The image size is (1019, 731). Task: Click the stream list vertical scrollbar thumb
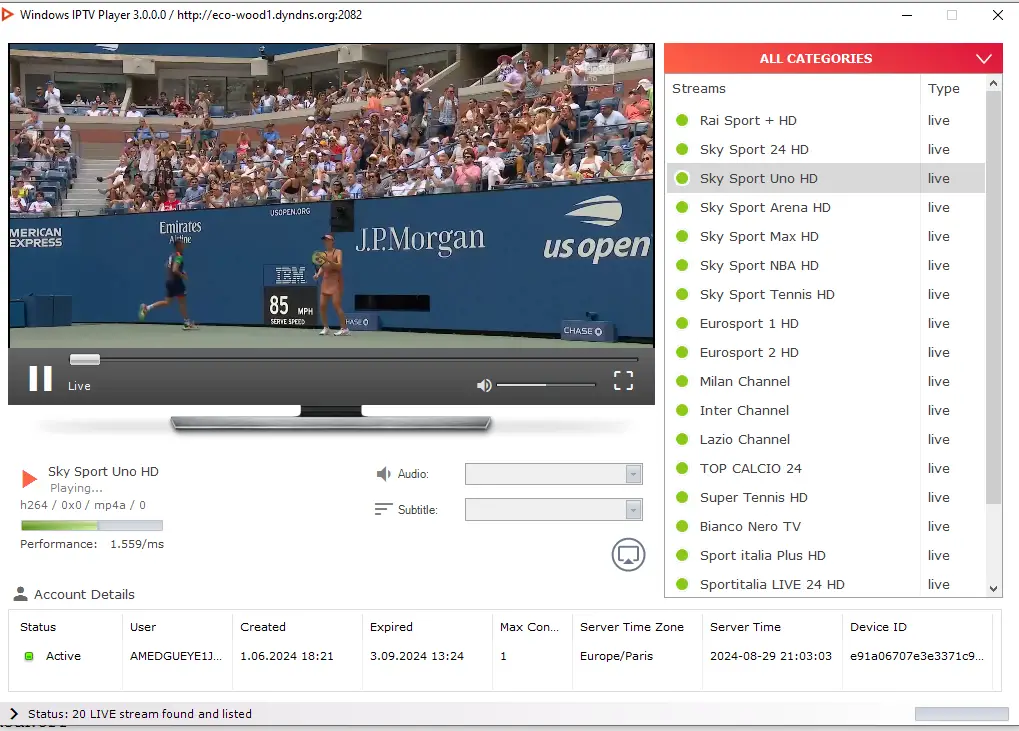click(x=993, y=298)
